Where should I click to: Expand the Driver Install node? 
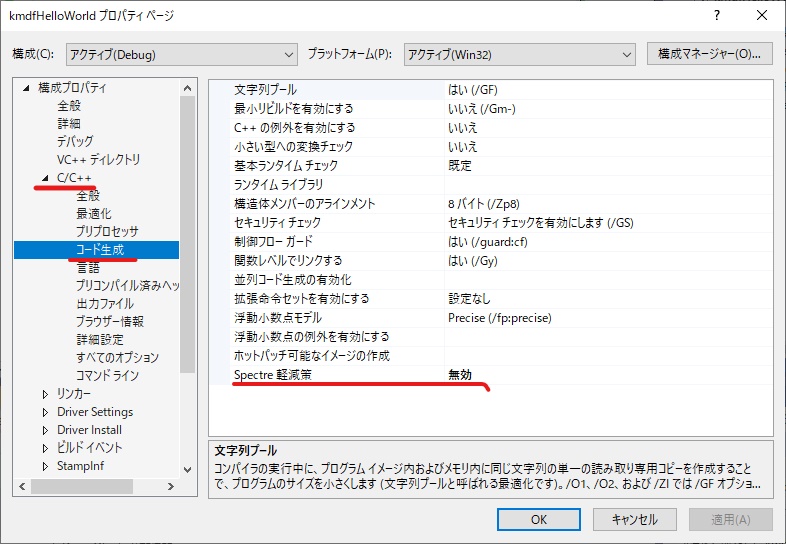45,430
